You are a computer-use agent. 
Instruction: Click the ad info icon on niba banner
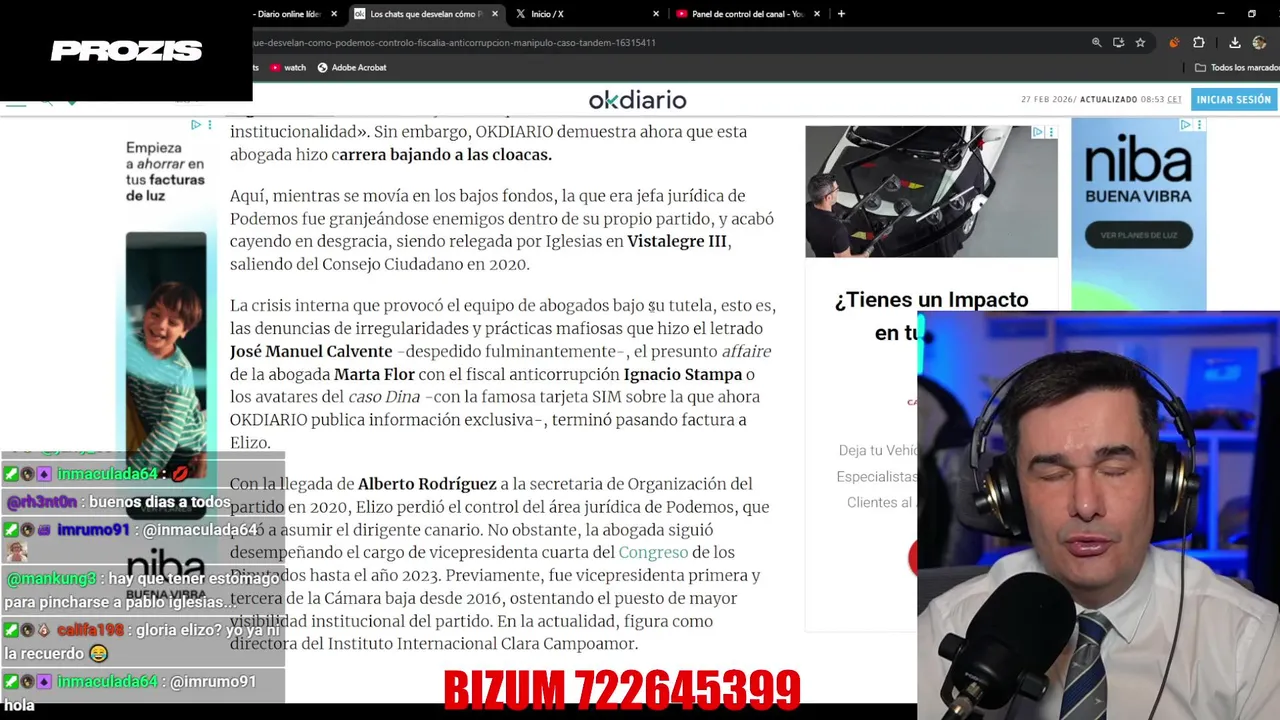(x=1185, y=125)
